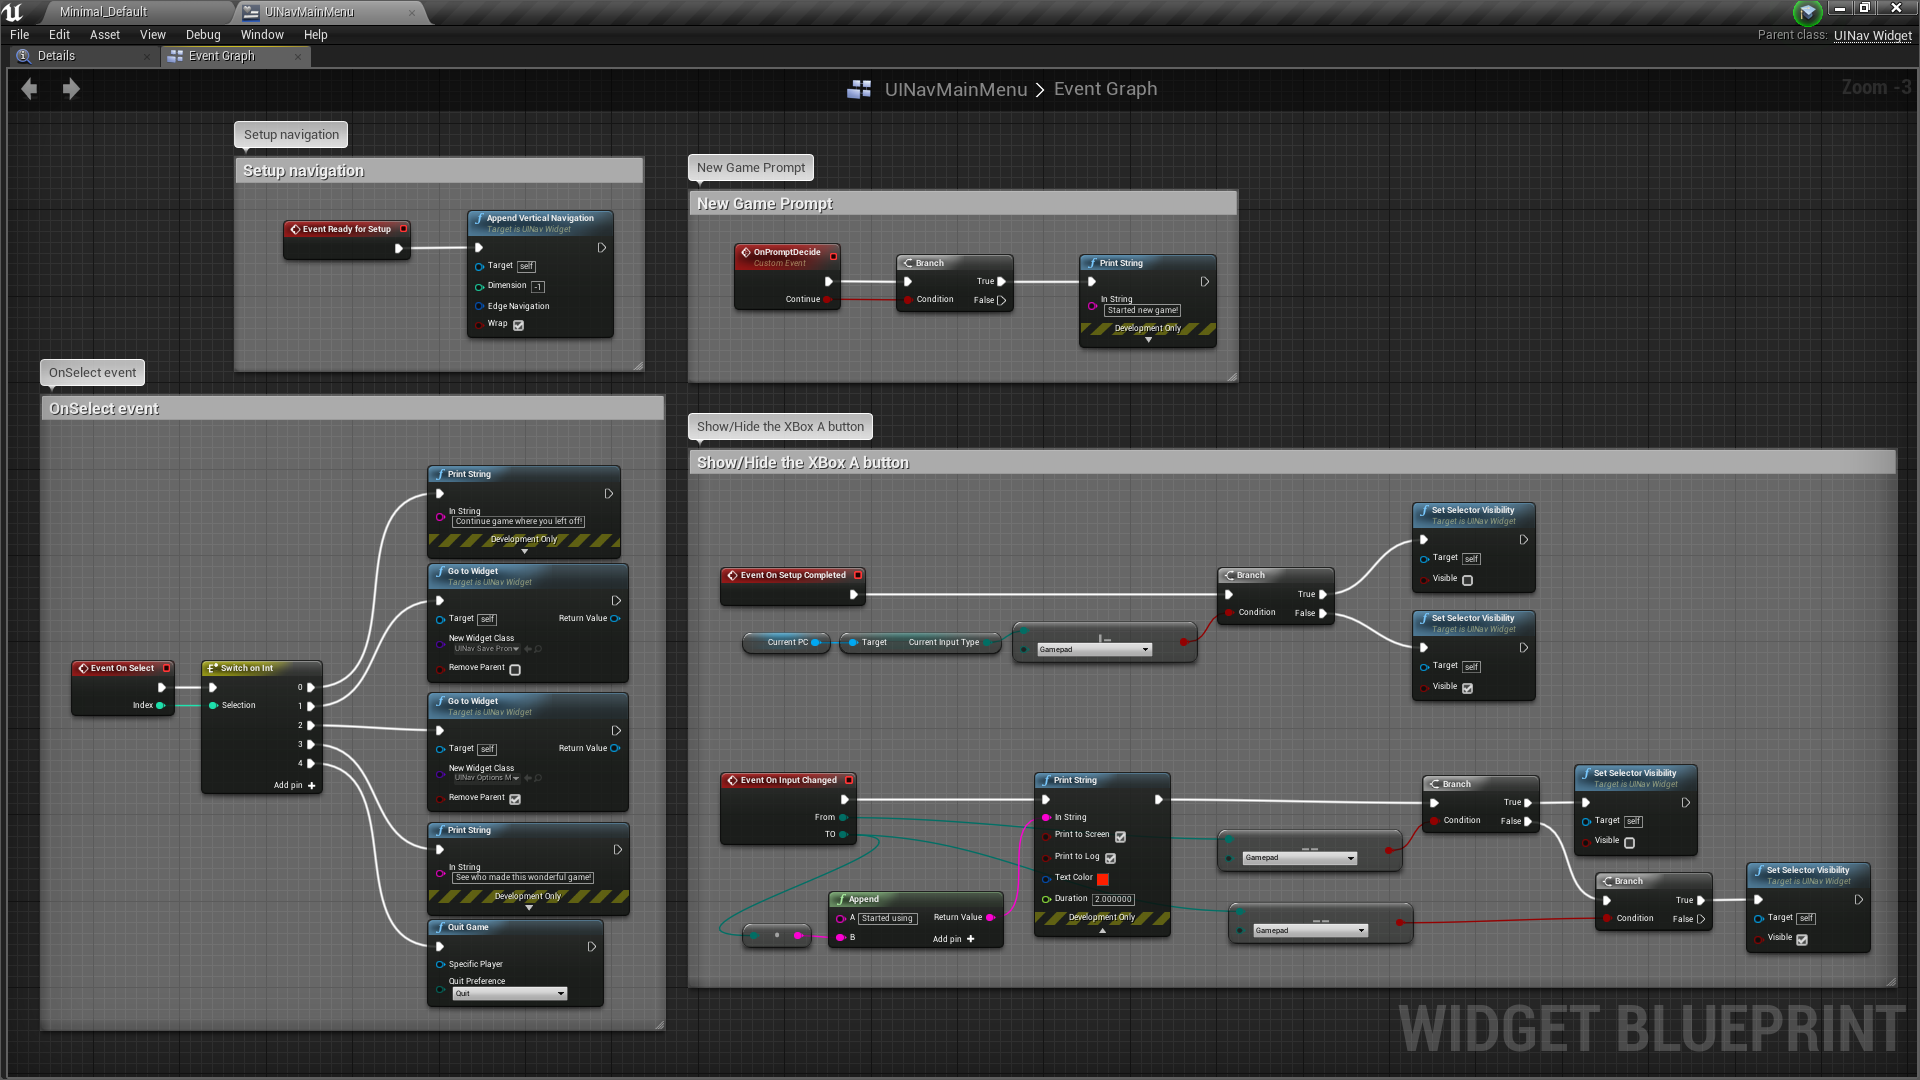Open the Gamepad dropdown beside Current Input Type
The image size is (1920, 1080).
click(x=1095, y=650)
